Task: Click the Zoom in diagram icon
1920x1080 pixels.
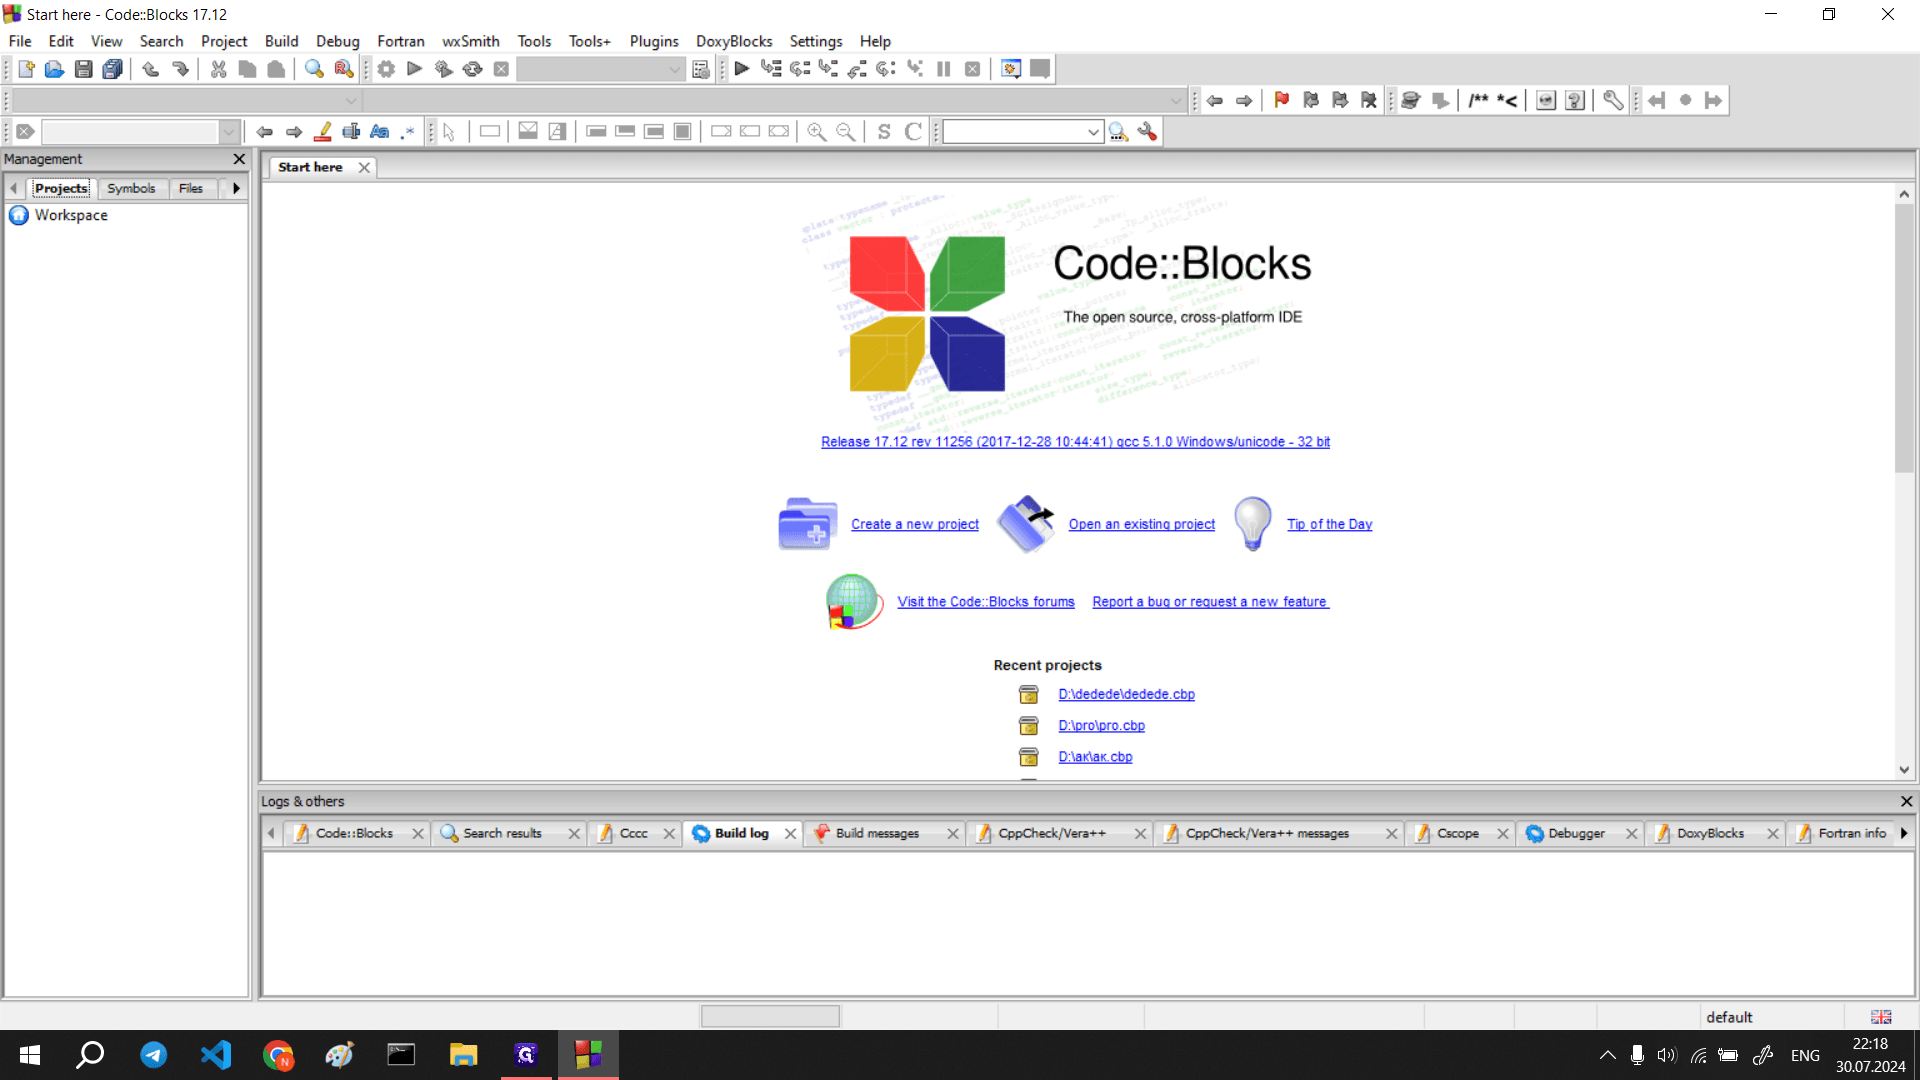Action: [817, 132]
